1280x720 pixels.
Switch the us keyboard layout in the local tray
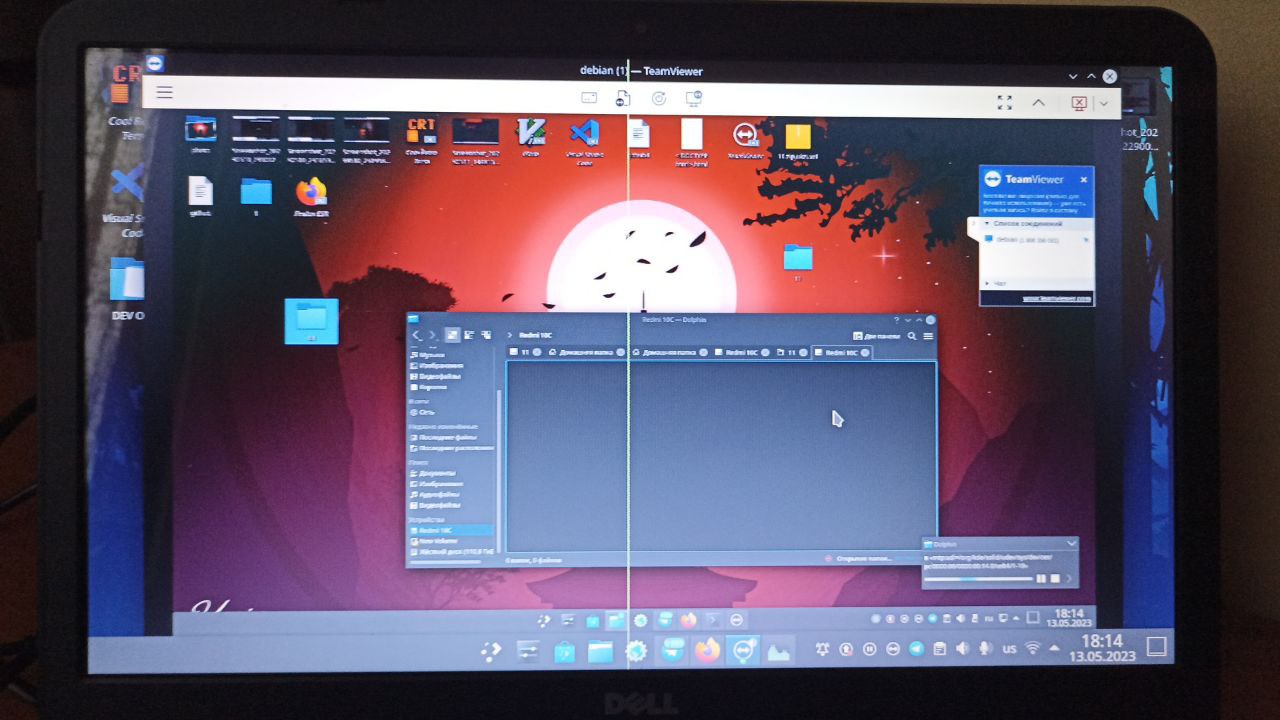(x=1010, y=649)
